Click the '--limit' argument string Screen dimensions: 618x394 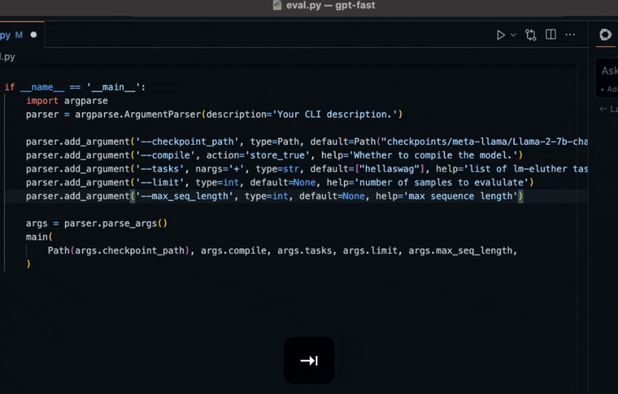tap(160, 182)
